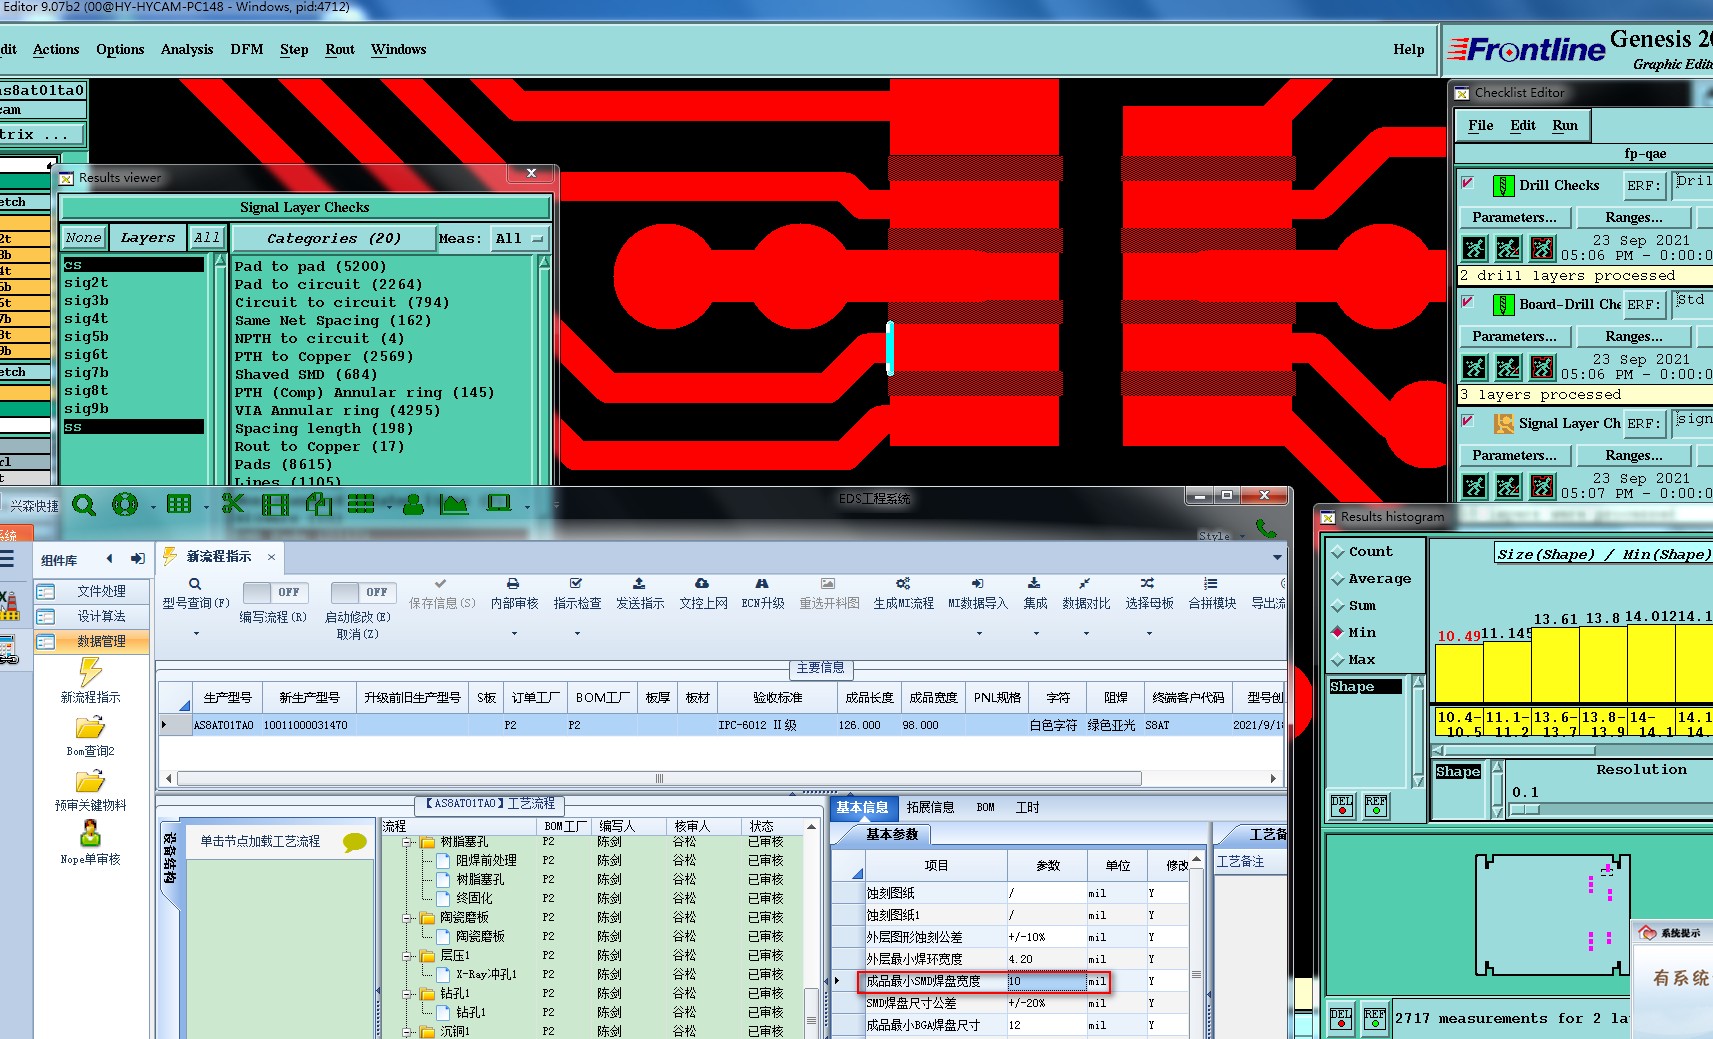The width and height of the screenshot is (1713, 1039).
Task: Click the 集成 download icon
Action: (1034, 583)
